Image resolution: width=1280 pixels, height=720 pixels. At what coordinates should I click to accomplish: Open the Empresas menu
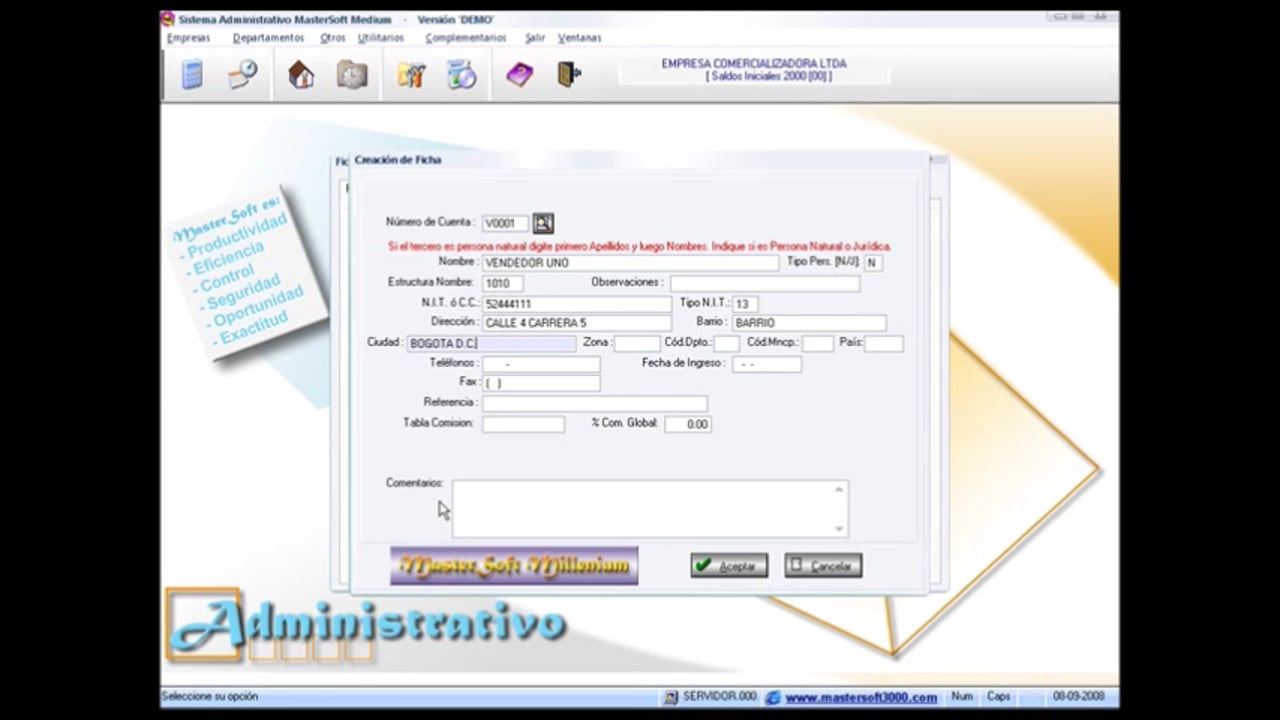[x=189, y=38]
